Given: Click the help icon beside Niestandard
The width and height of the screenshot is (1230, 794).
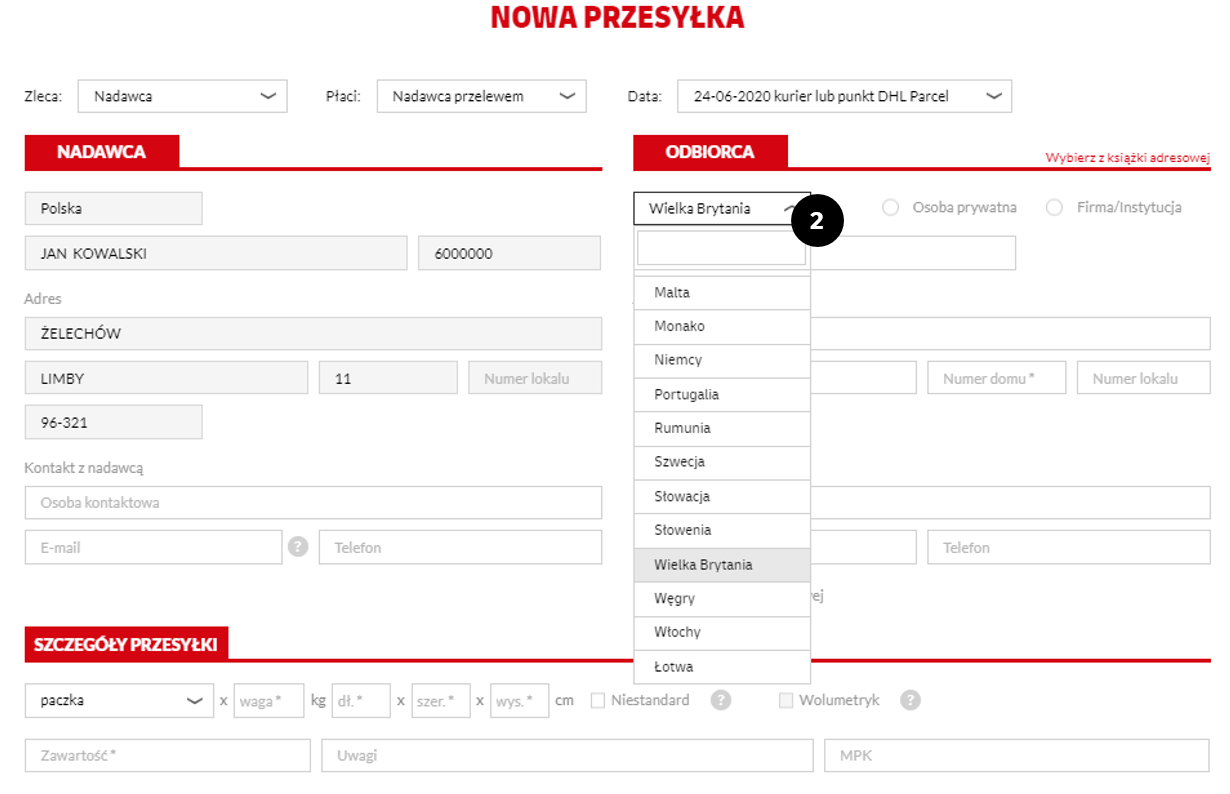Looking at the screenshot, I should 721,700.
